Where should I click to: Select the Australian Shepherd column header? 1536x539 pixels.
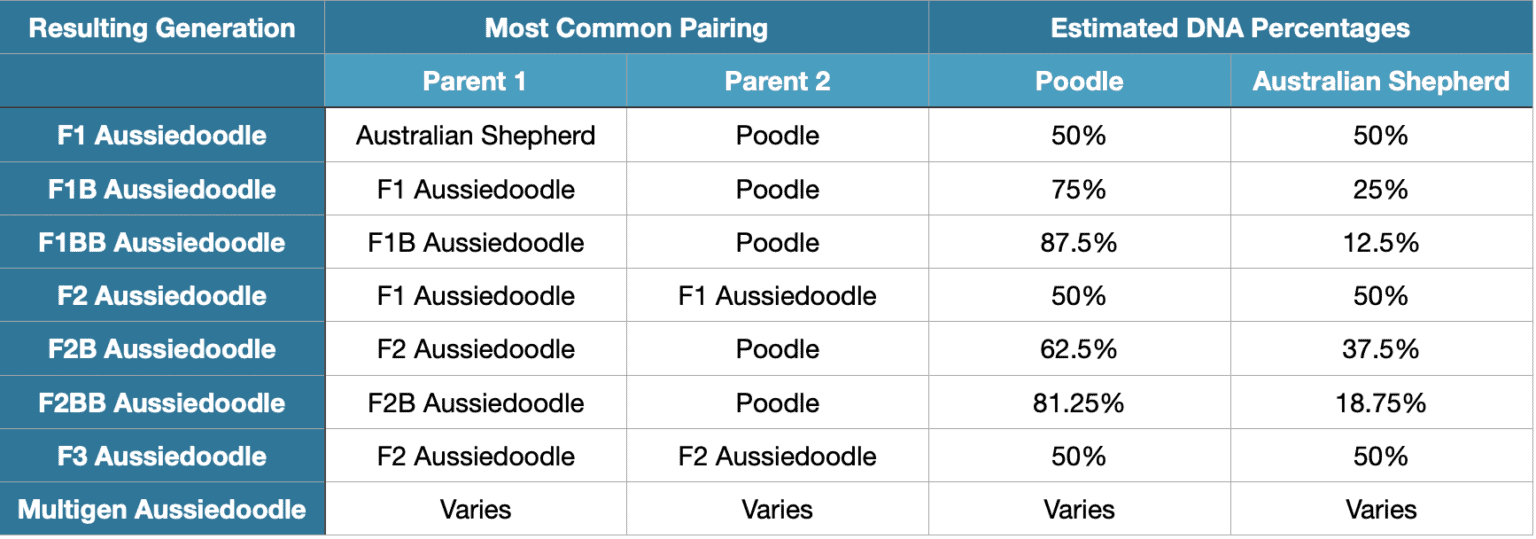tap(1382, 81)
